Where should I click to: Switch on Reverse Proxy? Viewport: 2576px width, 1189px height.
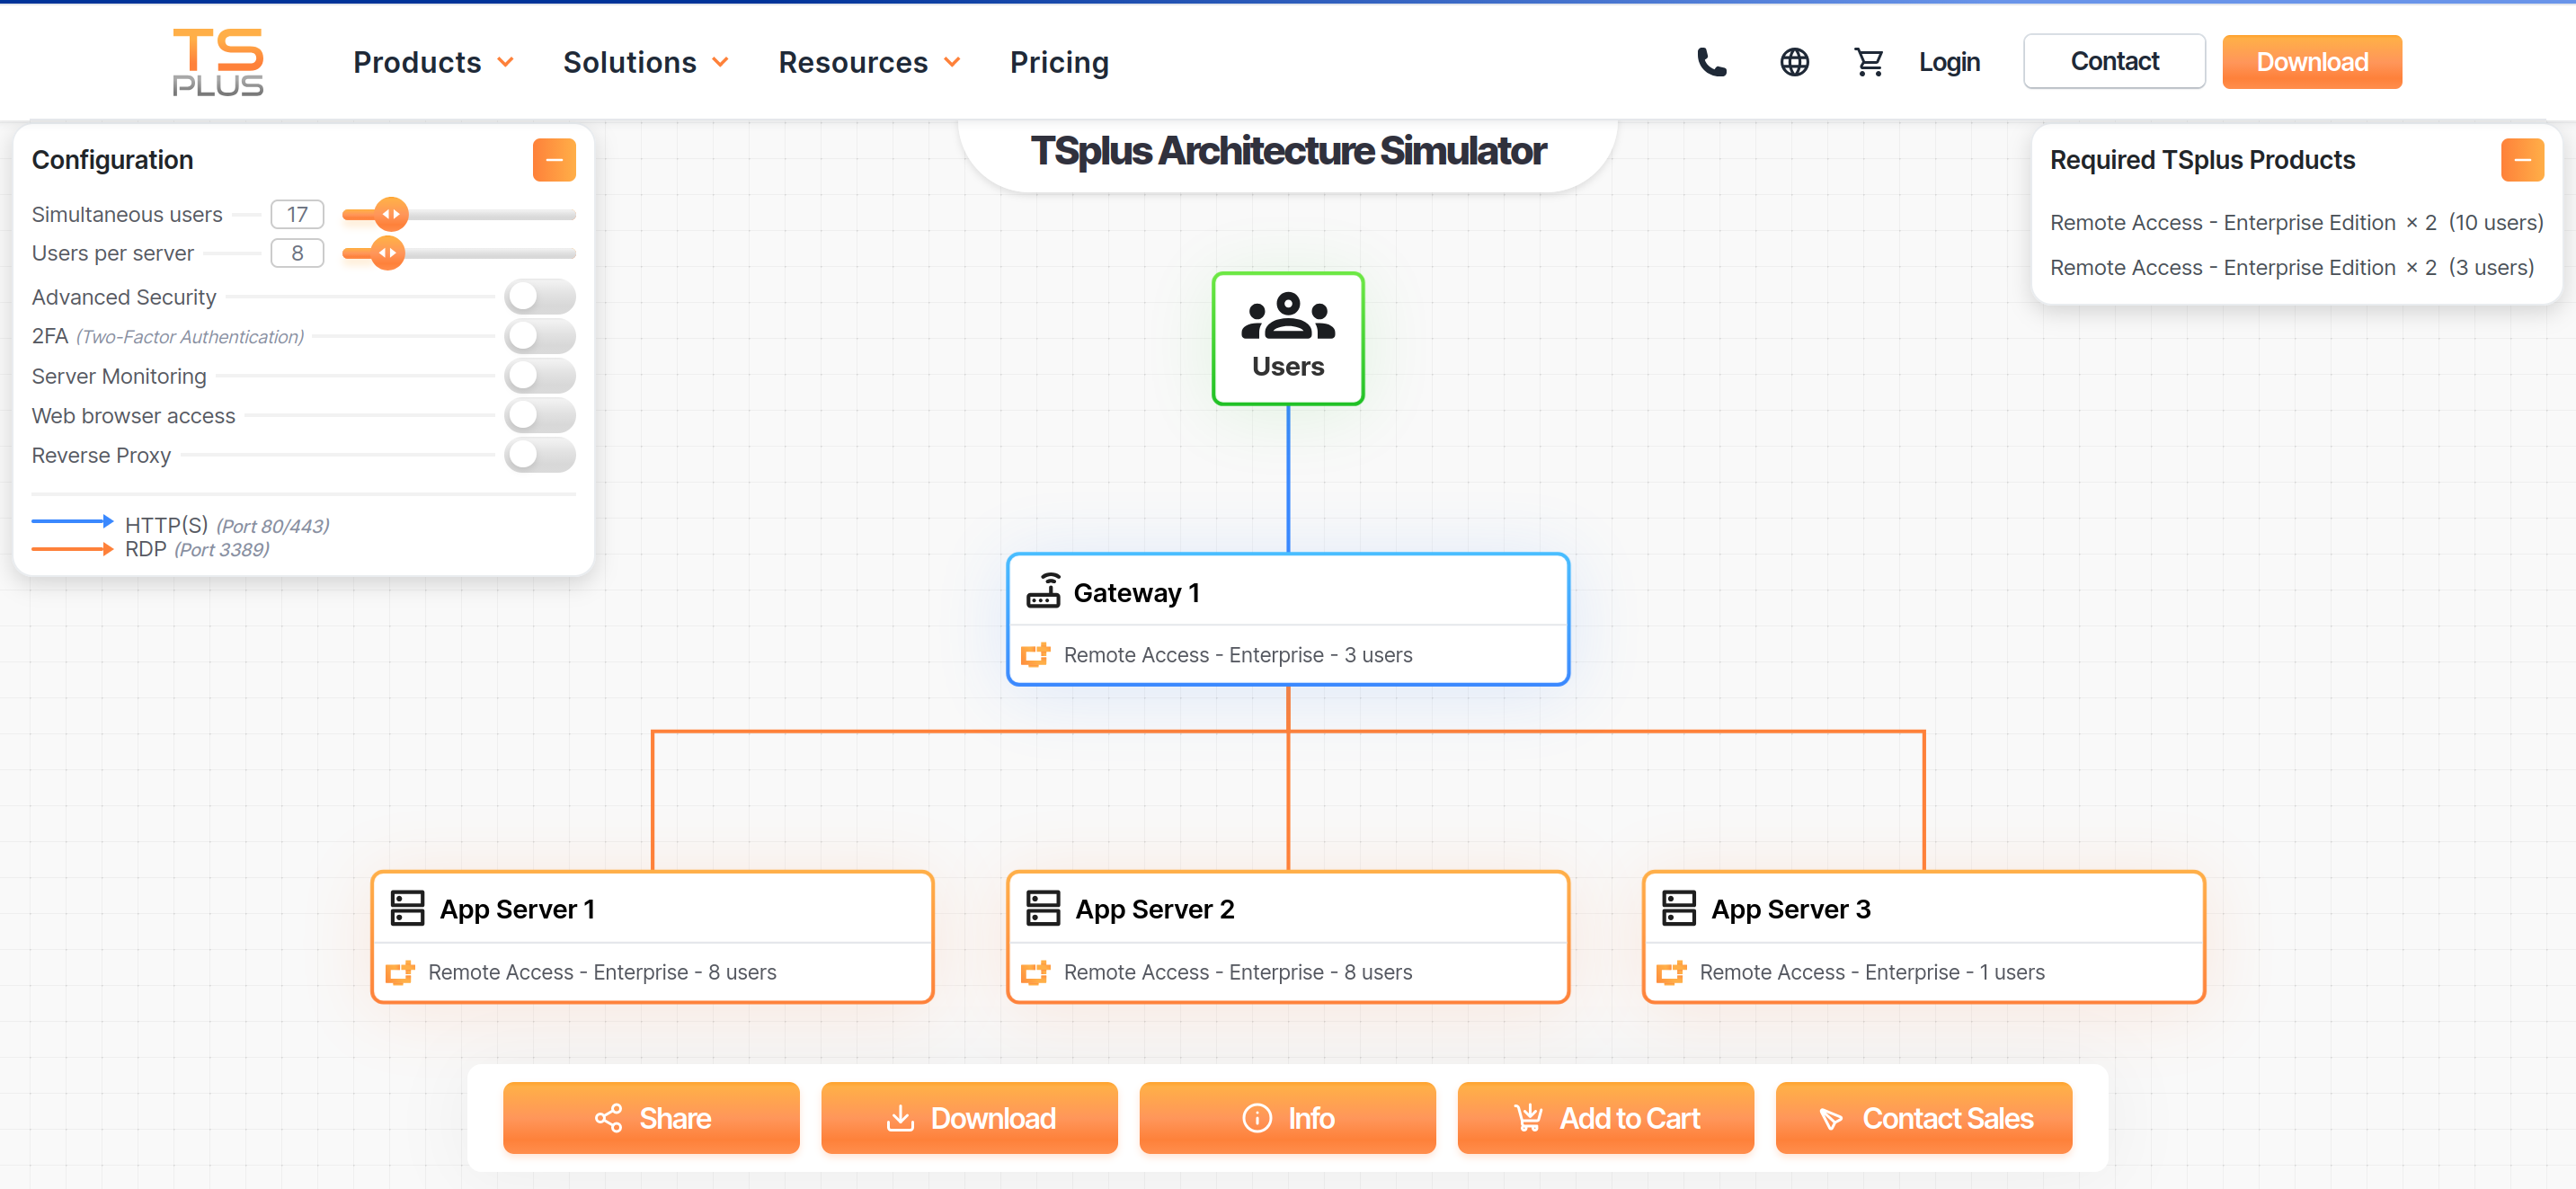[540, 455]
